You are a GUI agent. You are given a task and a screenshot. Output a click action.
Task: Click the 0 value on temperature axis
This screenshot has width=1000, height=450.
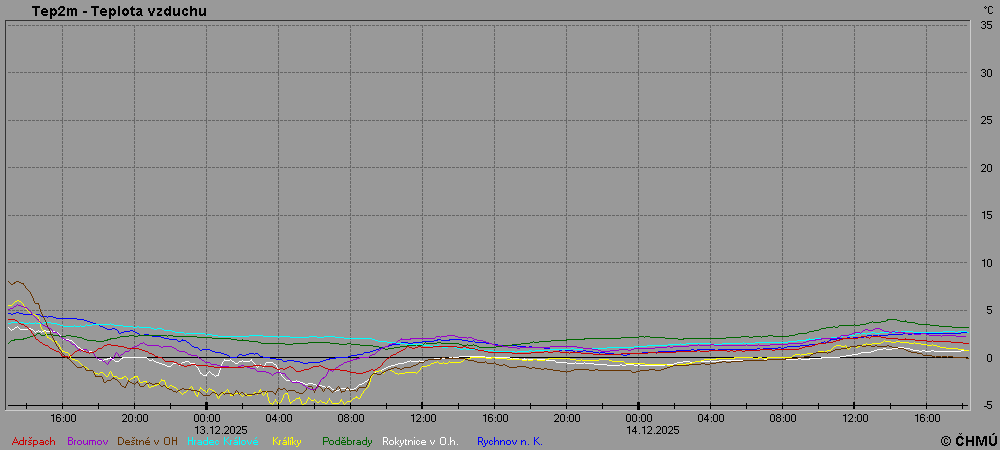[x=990, y=358]
